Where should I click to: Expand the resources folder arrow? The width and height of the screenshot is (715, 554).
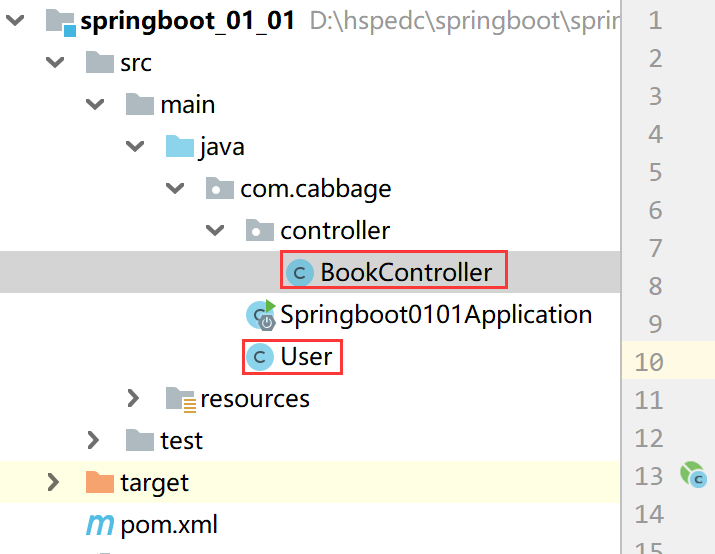point(134,399)
